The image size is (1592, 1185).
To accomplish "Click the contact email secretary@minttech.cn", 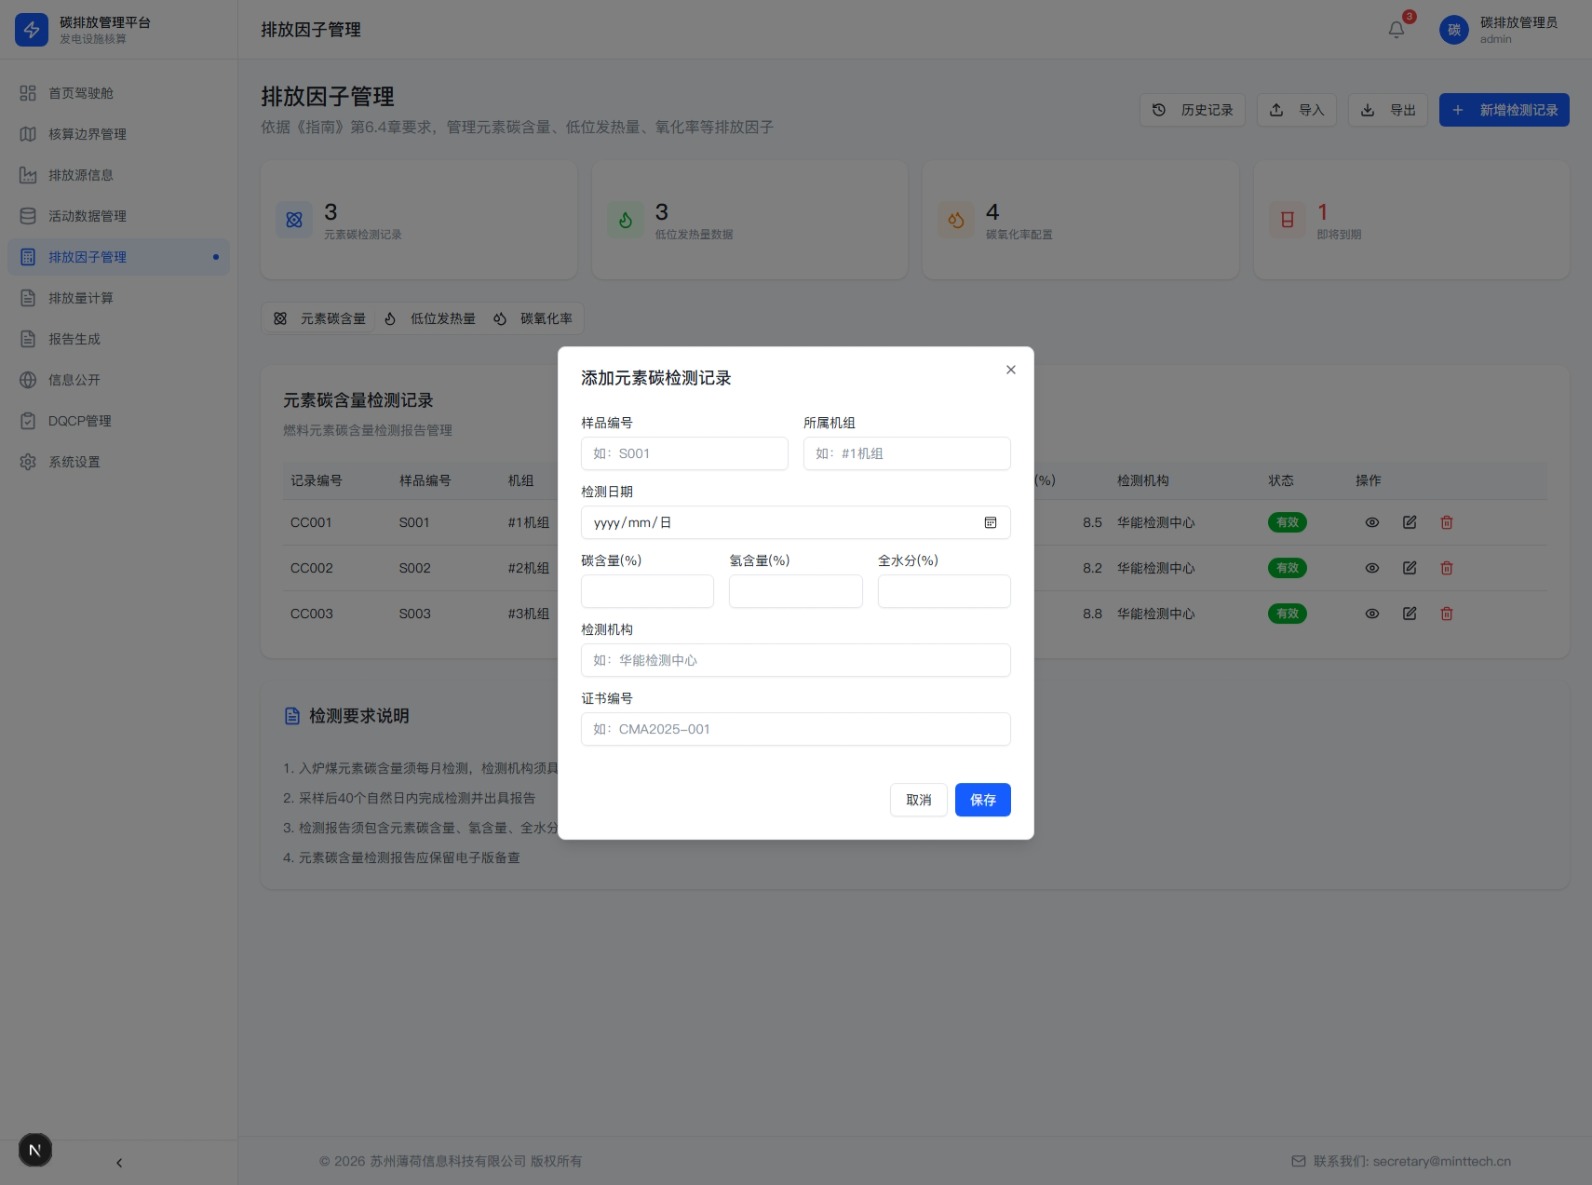I will tap(1441, 1162).
